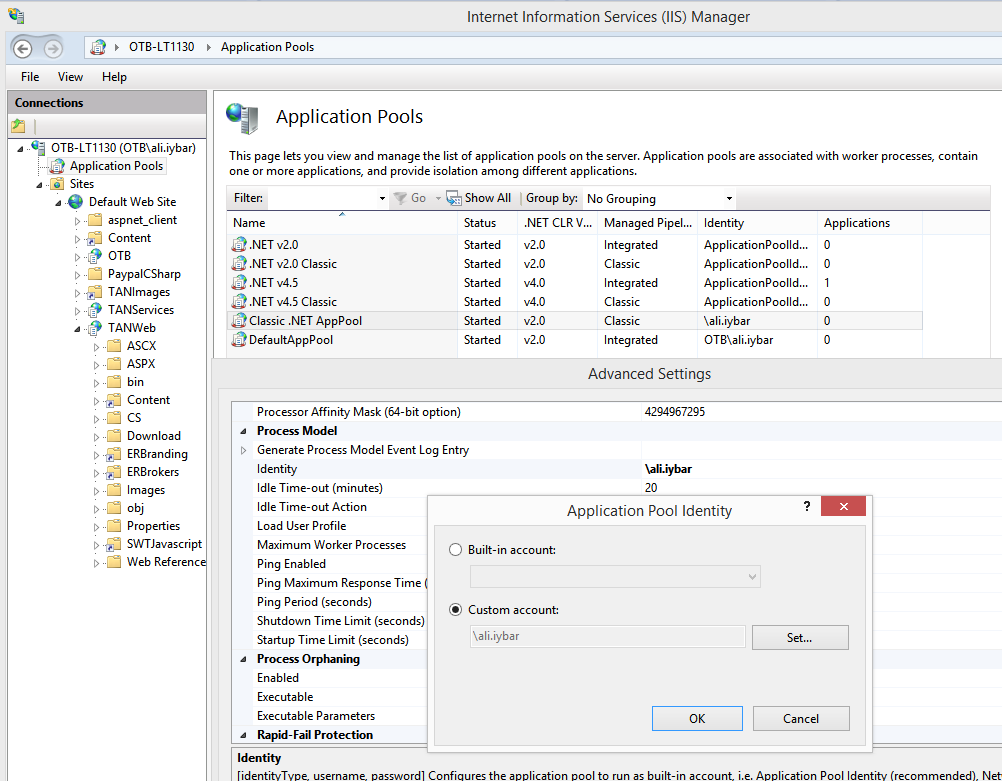
Task: Click the Set... button
Action: pos(799,638)
